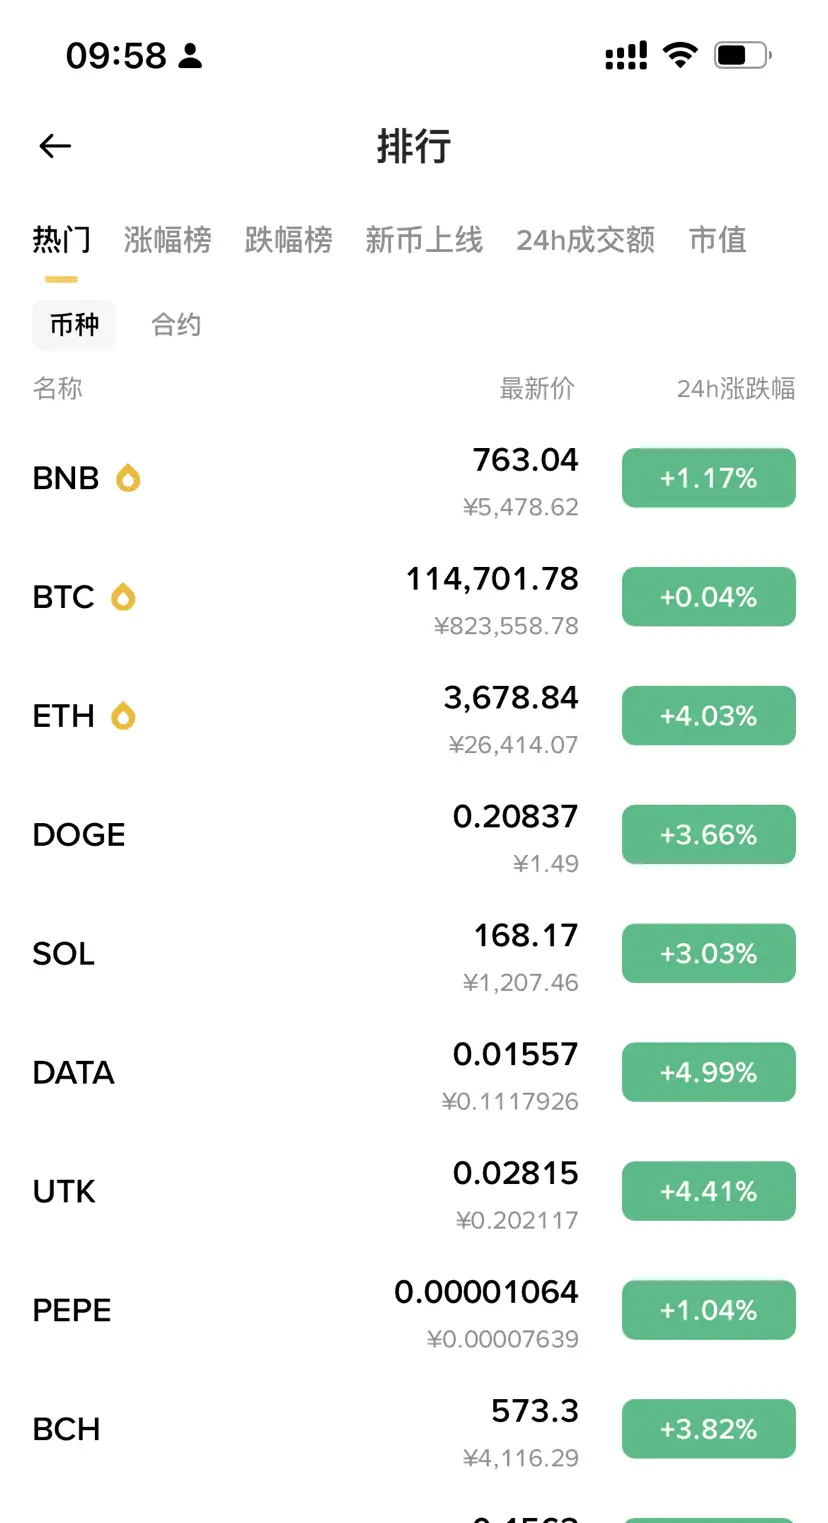Image resolution: width=828 pixels, height=1523 pixels.
Task: Tap the +4.99% button for DATA
Action: 709,1072
